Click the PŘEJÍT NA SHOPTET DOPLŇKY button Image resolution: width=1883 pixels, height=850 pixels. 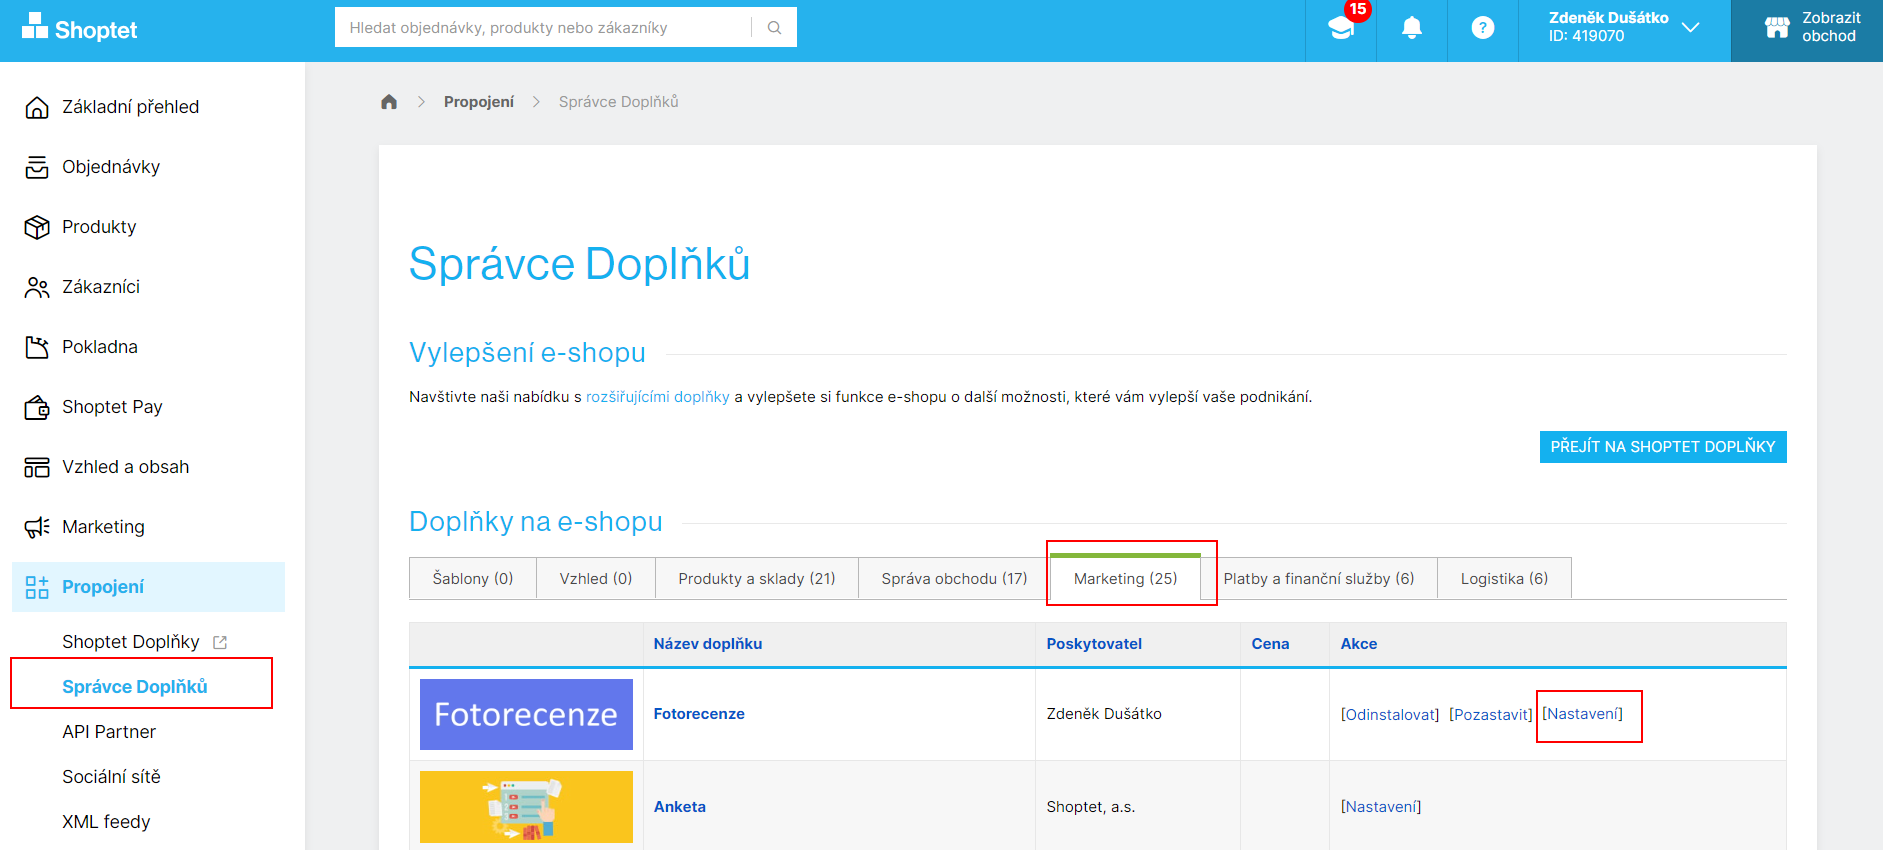[1663, 447]
